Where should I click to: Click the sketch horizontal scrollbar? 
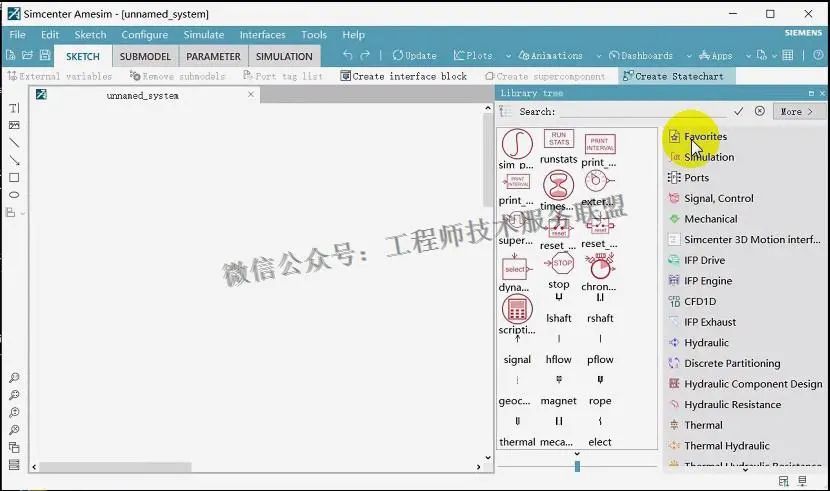(115, 467)
